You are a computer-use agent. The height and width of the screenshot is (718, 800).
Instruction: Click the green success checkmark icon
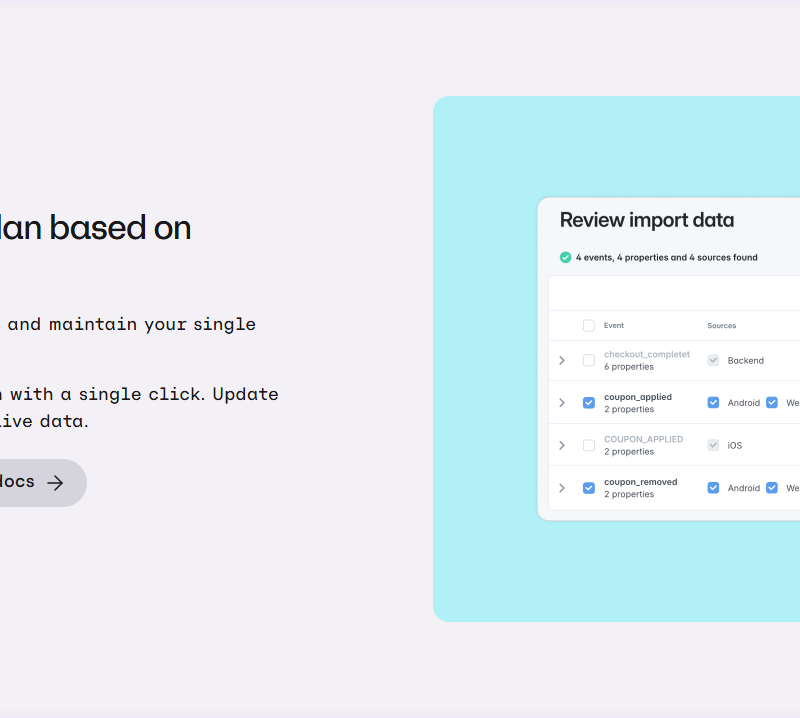pos(566,258)
